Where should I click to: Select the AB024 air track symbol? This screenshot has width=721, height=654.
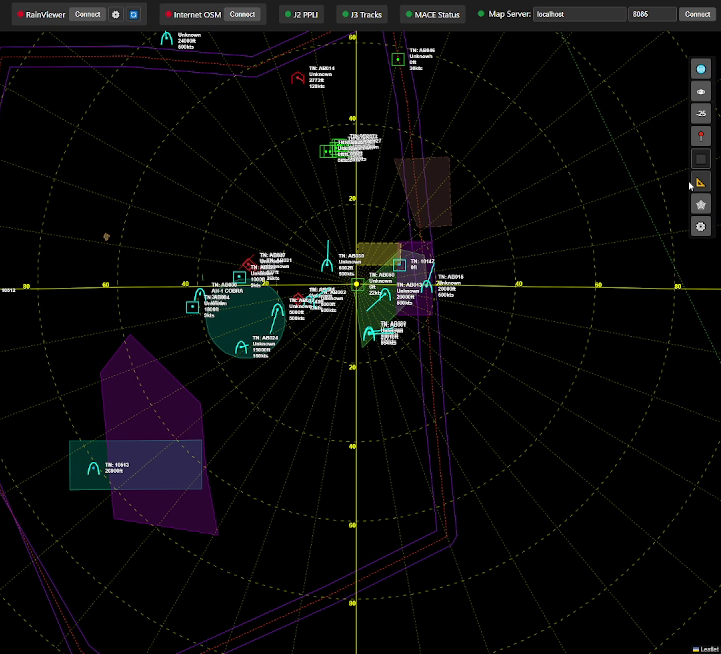(241, 347)
